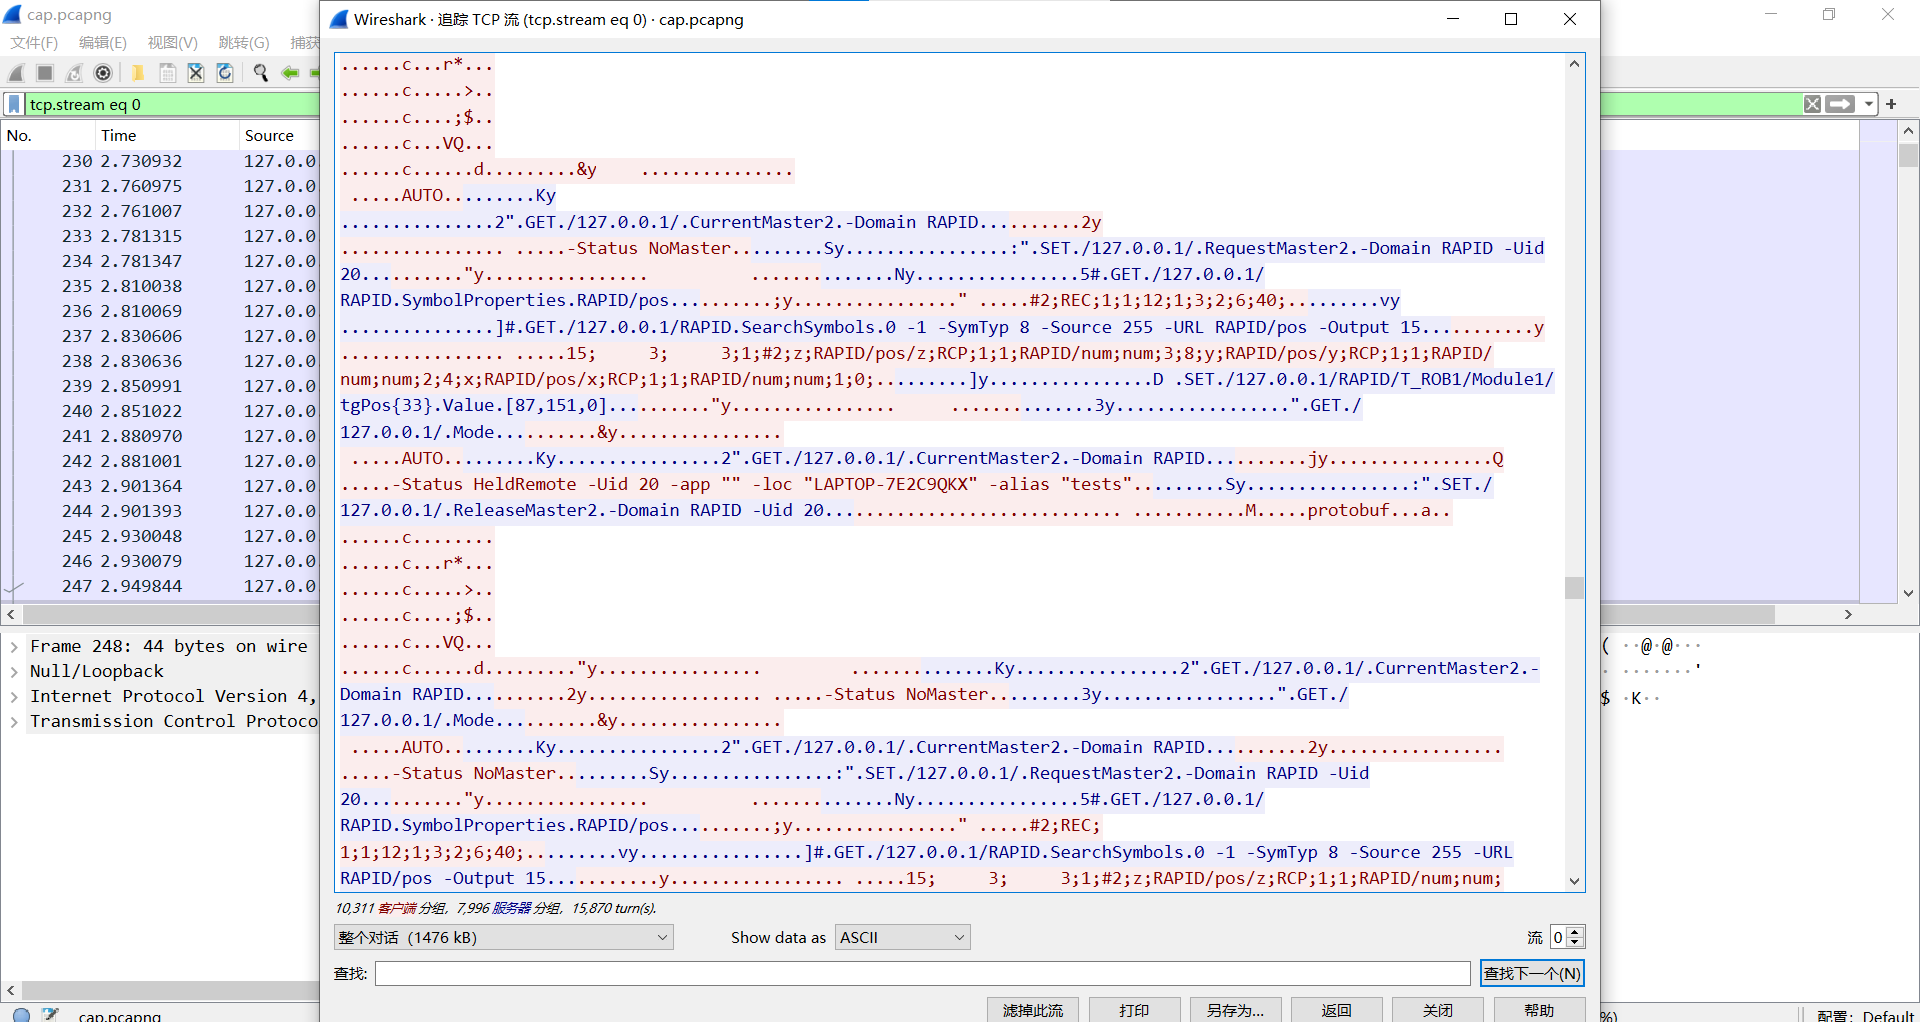Screen dimensions: 1920x1022
Task: Click the find packet magnifier icon
Action: [x=261, y=73]
